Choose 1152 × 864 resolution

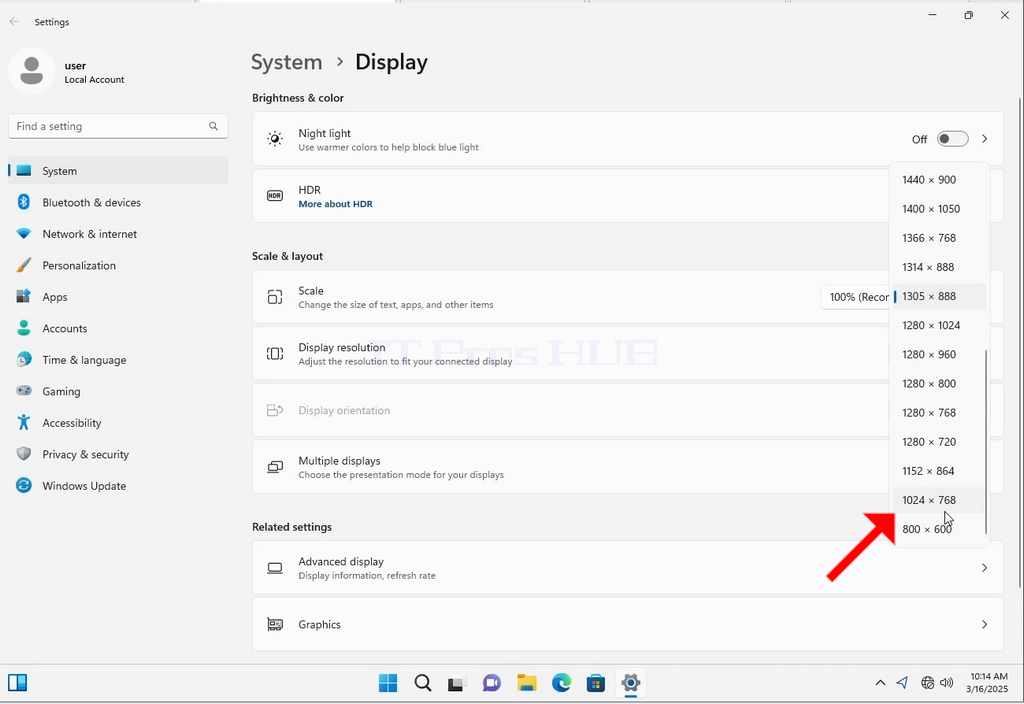[939, 471]
